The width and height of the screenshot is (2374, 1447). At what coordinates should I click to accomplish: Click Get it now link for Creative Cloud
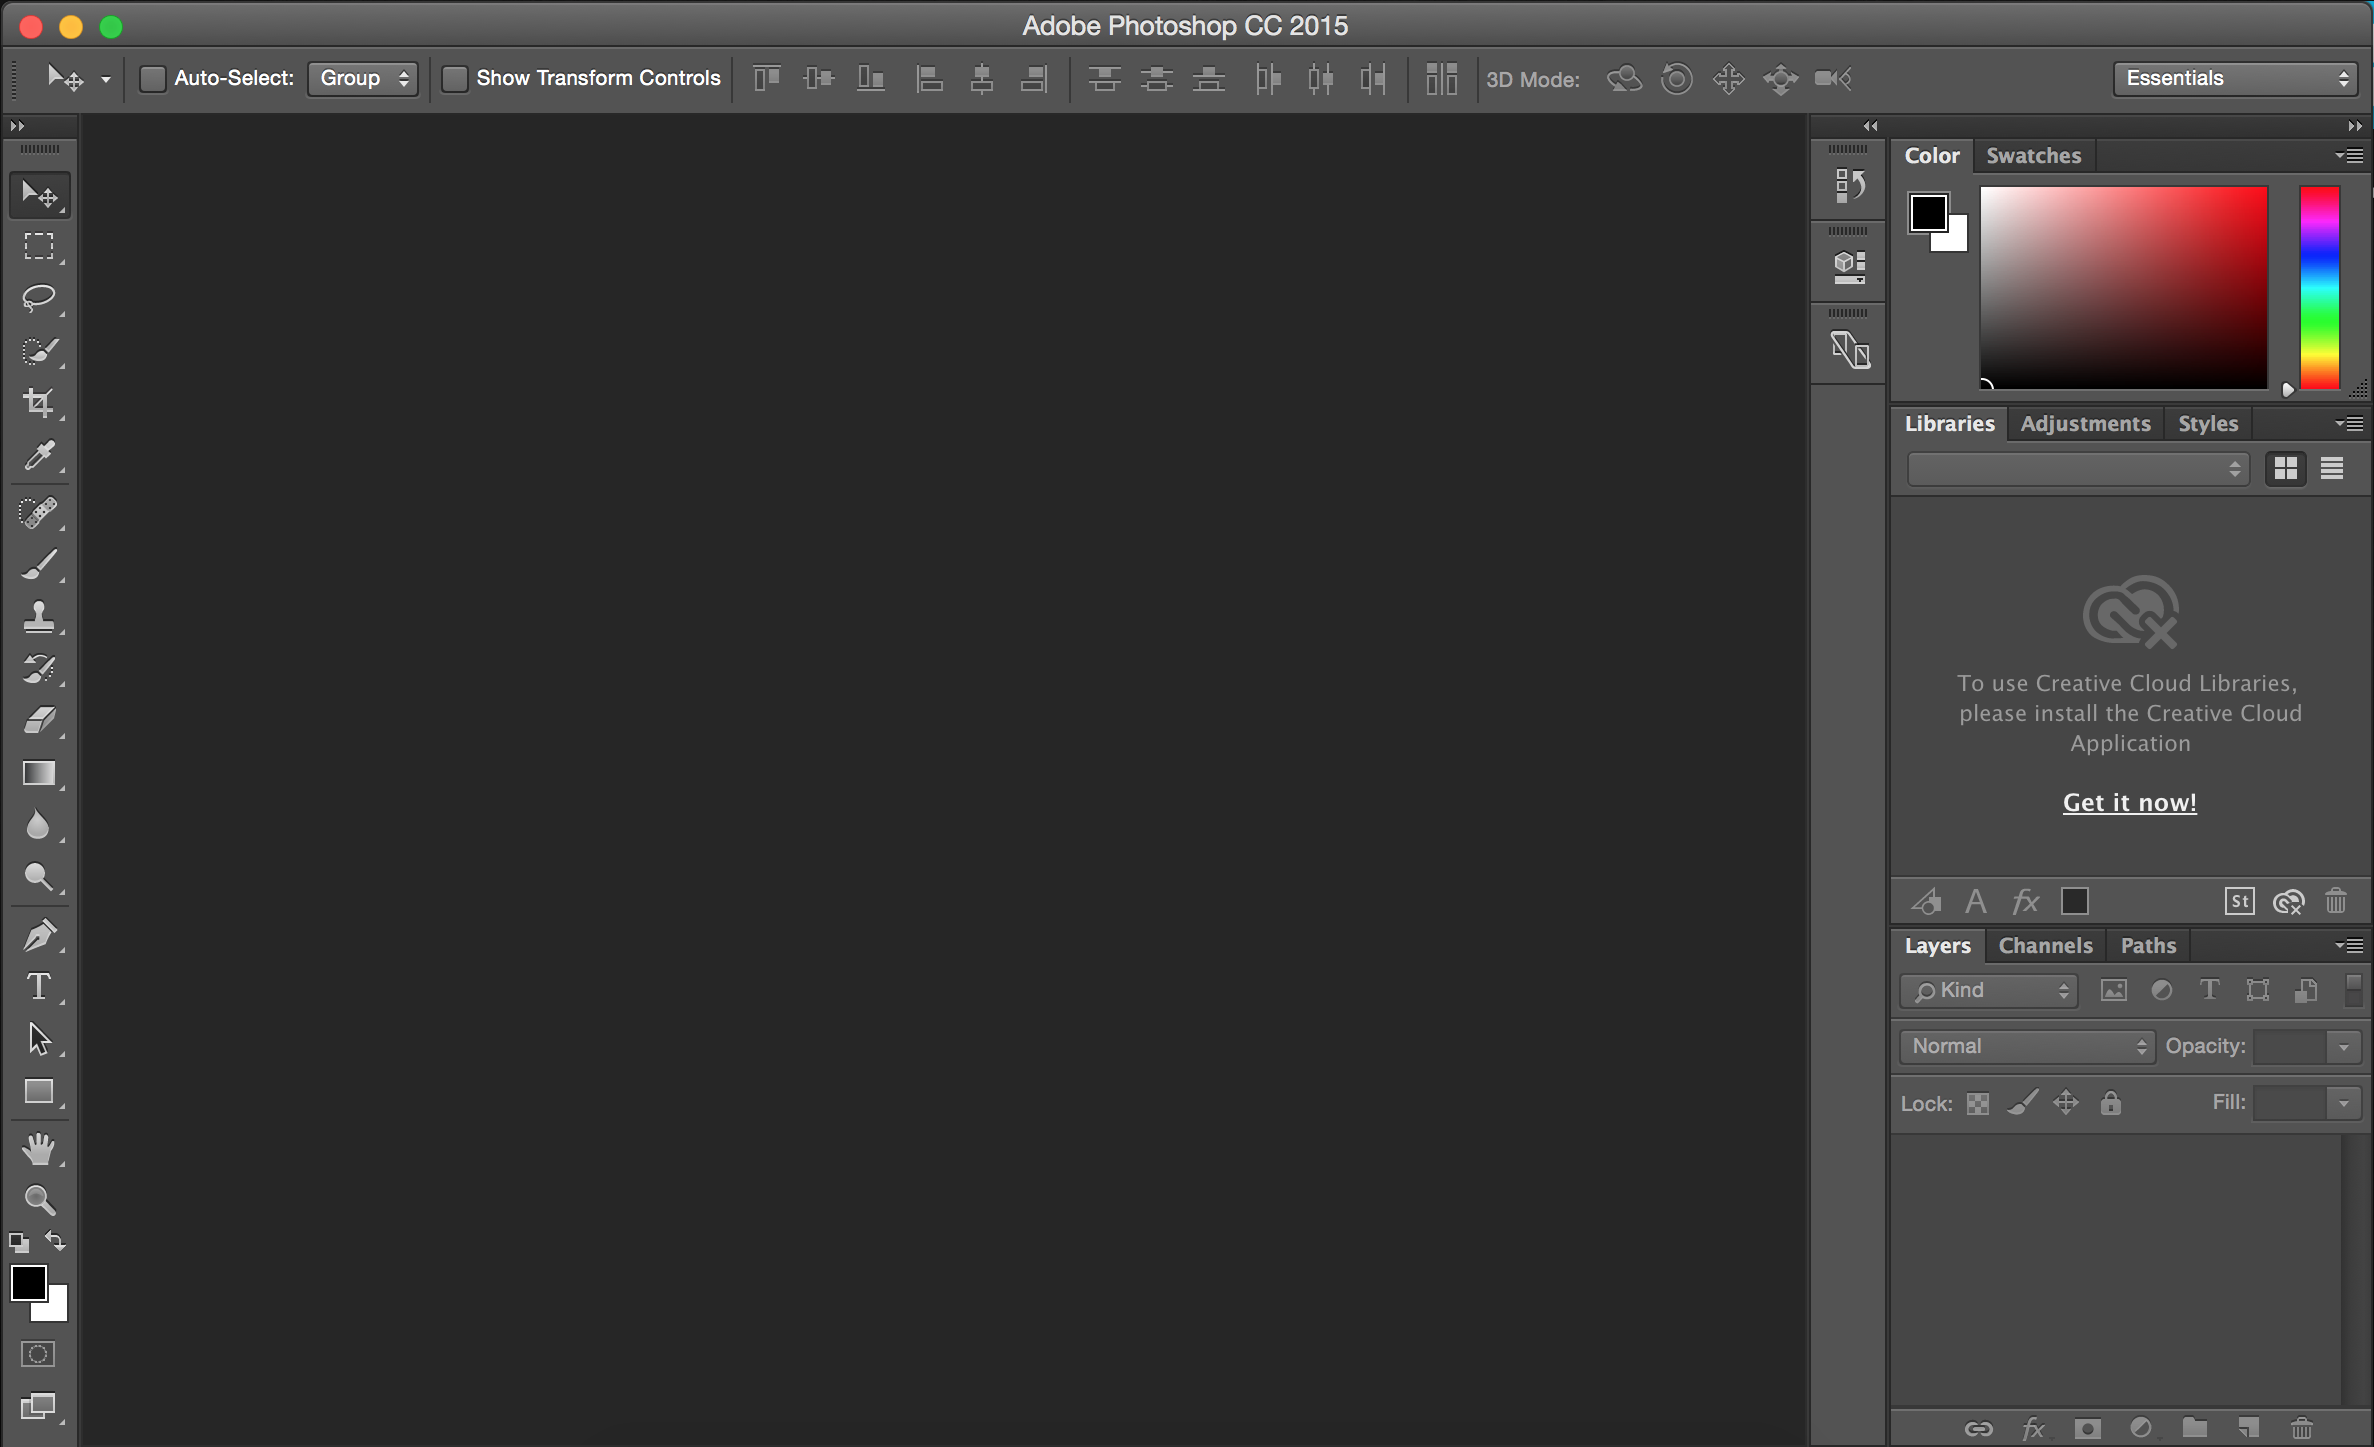[2130, 802]
